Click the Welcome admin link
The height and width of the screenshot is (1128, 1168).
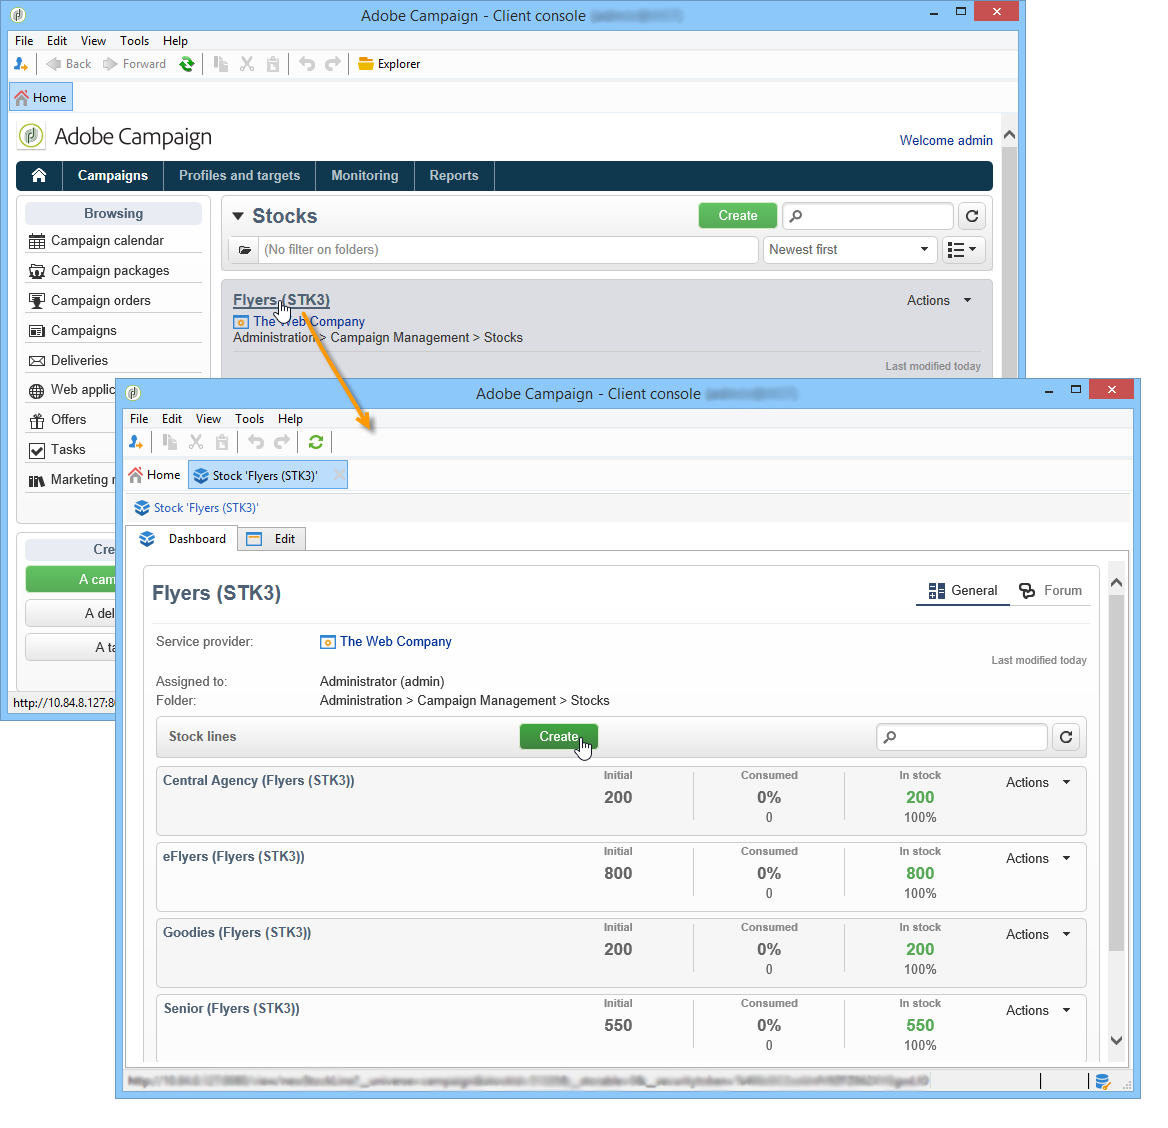point(945,140)
